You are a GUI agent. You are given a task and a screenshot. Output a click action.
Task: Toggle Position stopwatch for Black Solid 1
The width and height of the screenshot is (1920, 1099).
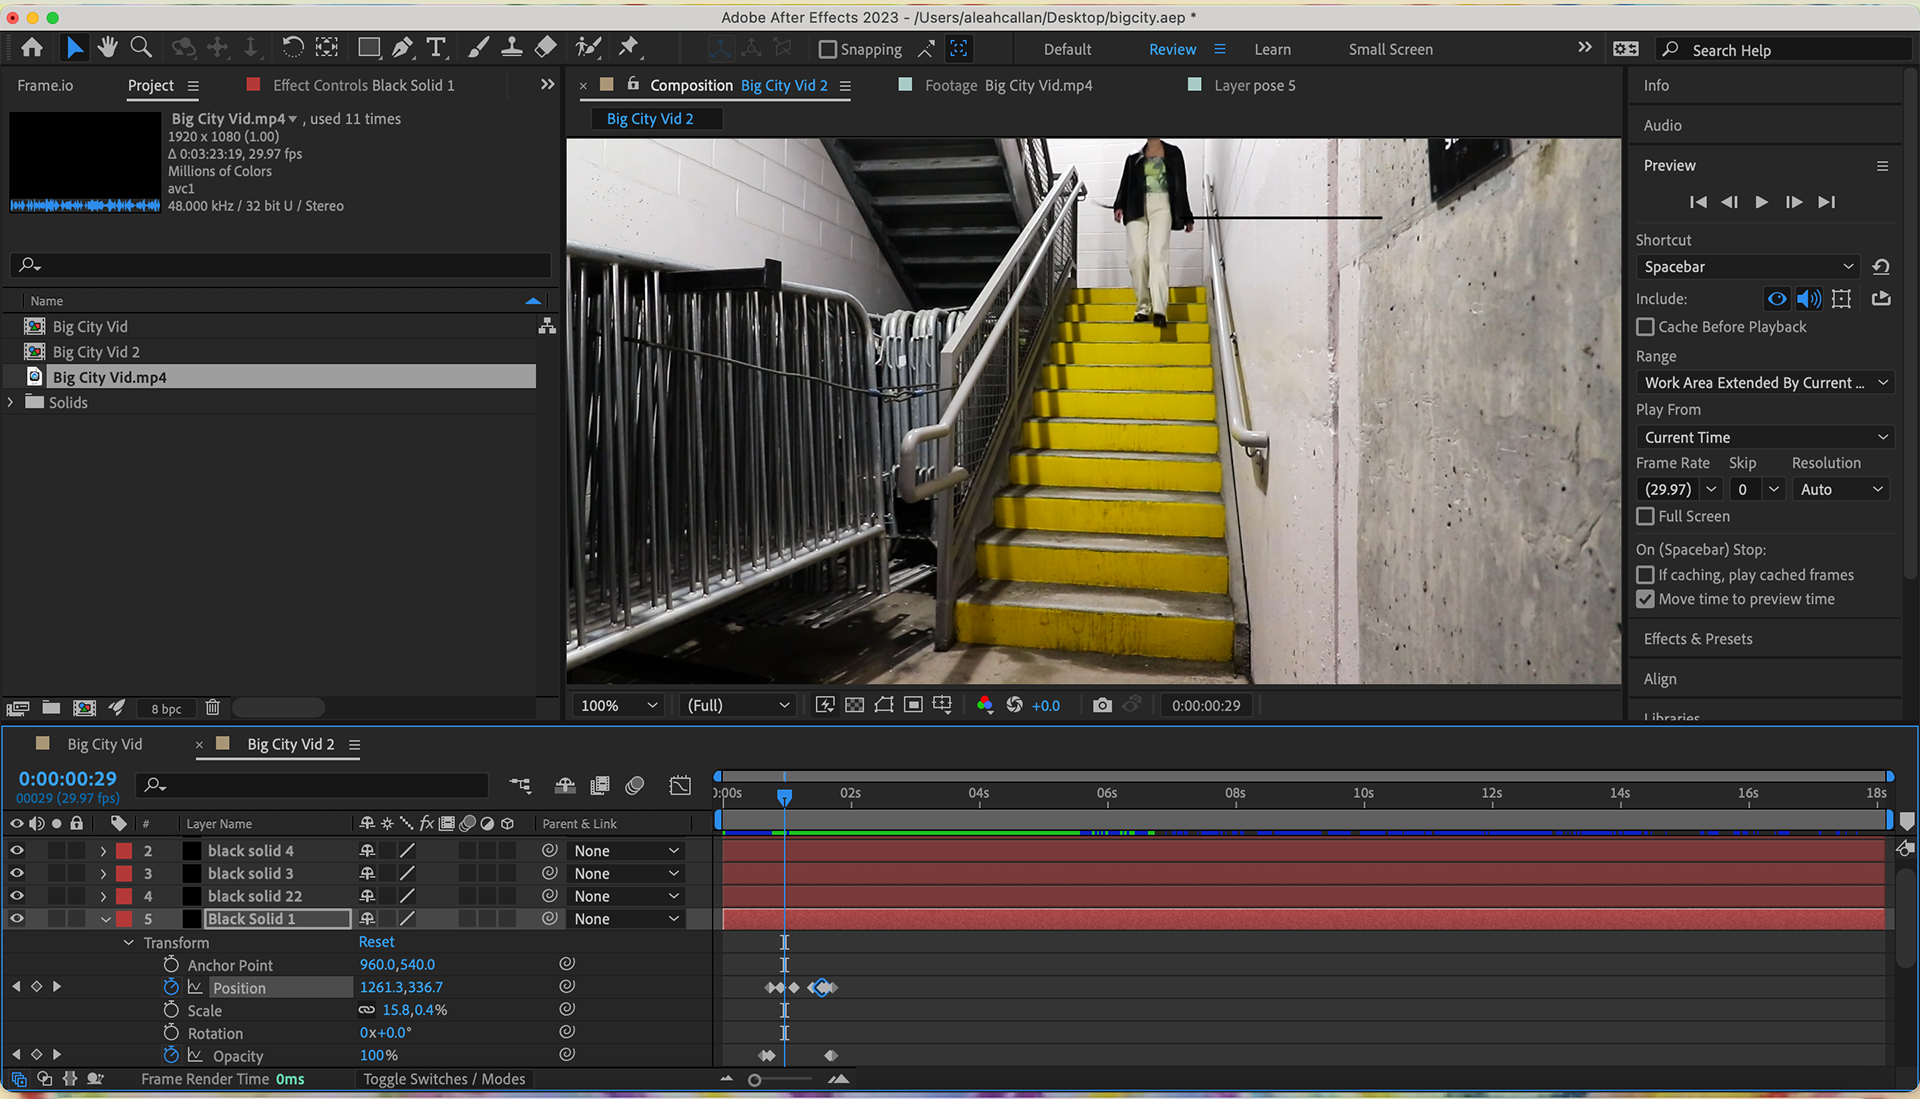click(171, 987)
